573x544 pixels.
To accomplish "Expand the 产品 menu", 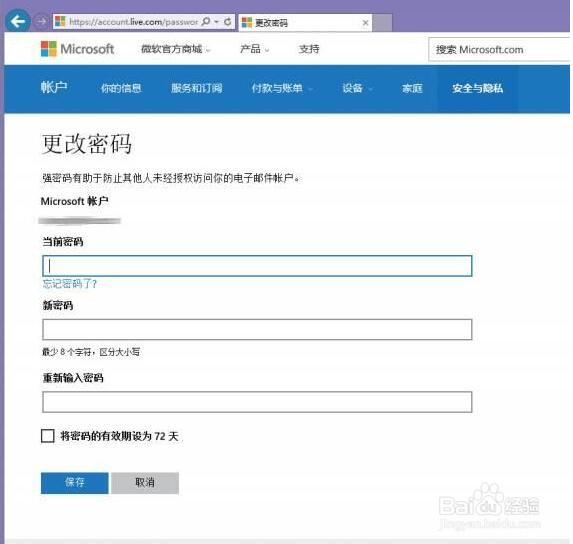I will [254, 49].
